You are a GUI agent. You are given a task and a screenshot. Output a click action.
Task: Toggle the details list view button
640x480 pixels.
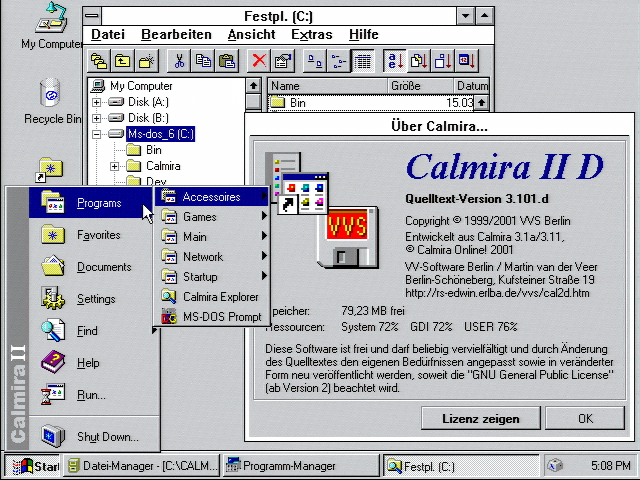[363, 61]
